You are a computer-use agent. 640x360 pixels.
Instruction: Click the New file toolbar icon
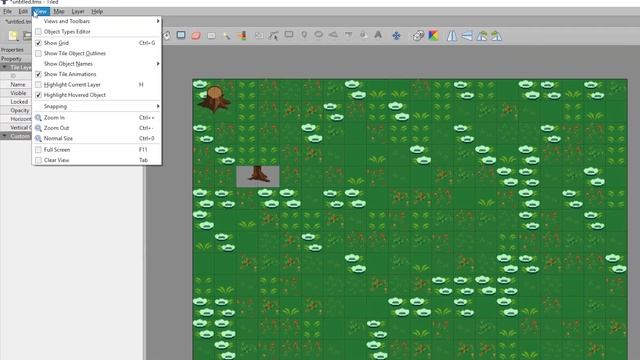(13, 36)
